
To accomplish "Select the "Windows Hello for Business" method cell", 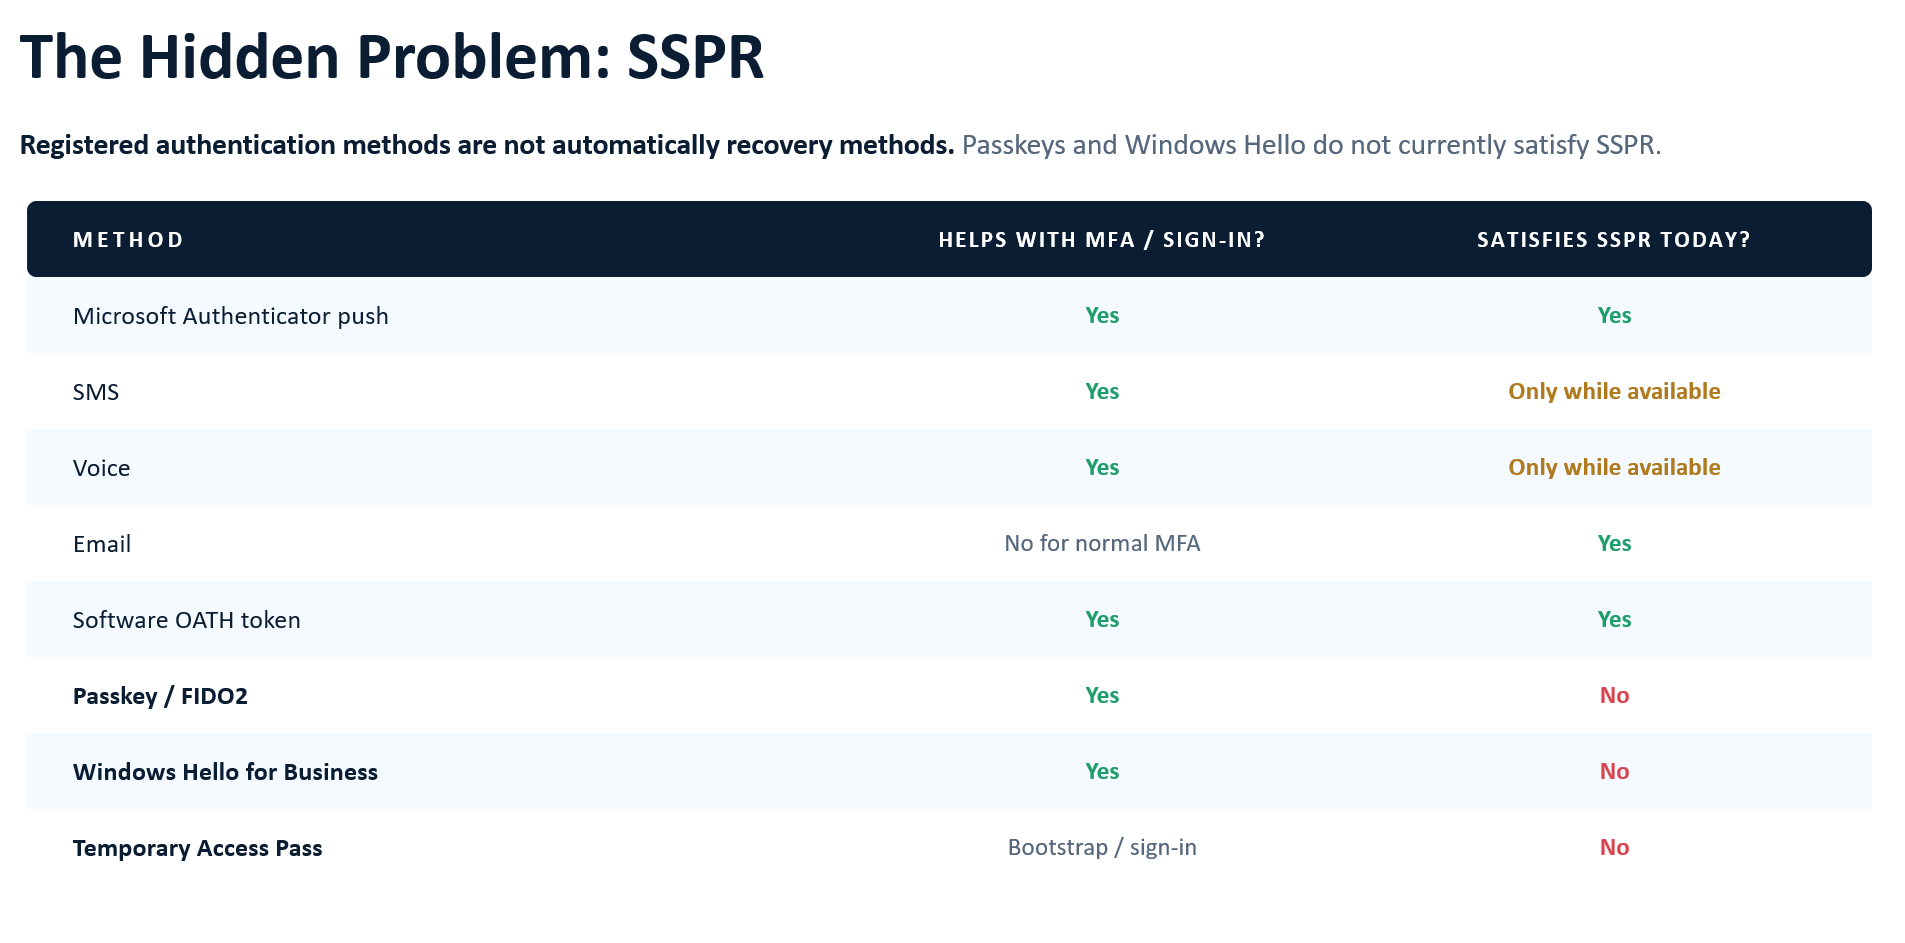I will pyautogui.click(x=225, y=772).
